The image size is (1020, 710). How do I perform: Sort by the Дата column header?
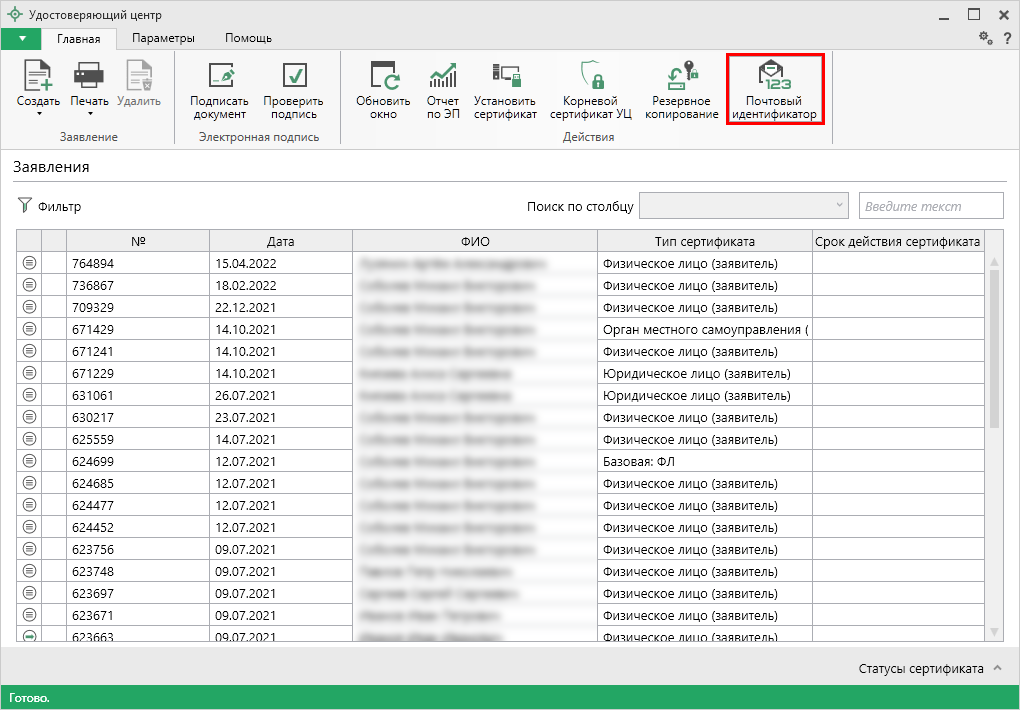tap(280, 241)
